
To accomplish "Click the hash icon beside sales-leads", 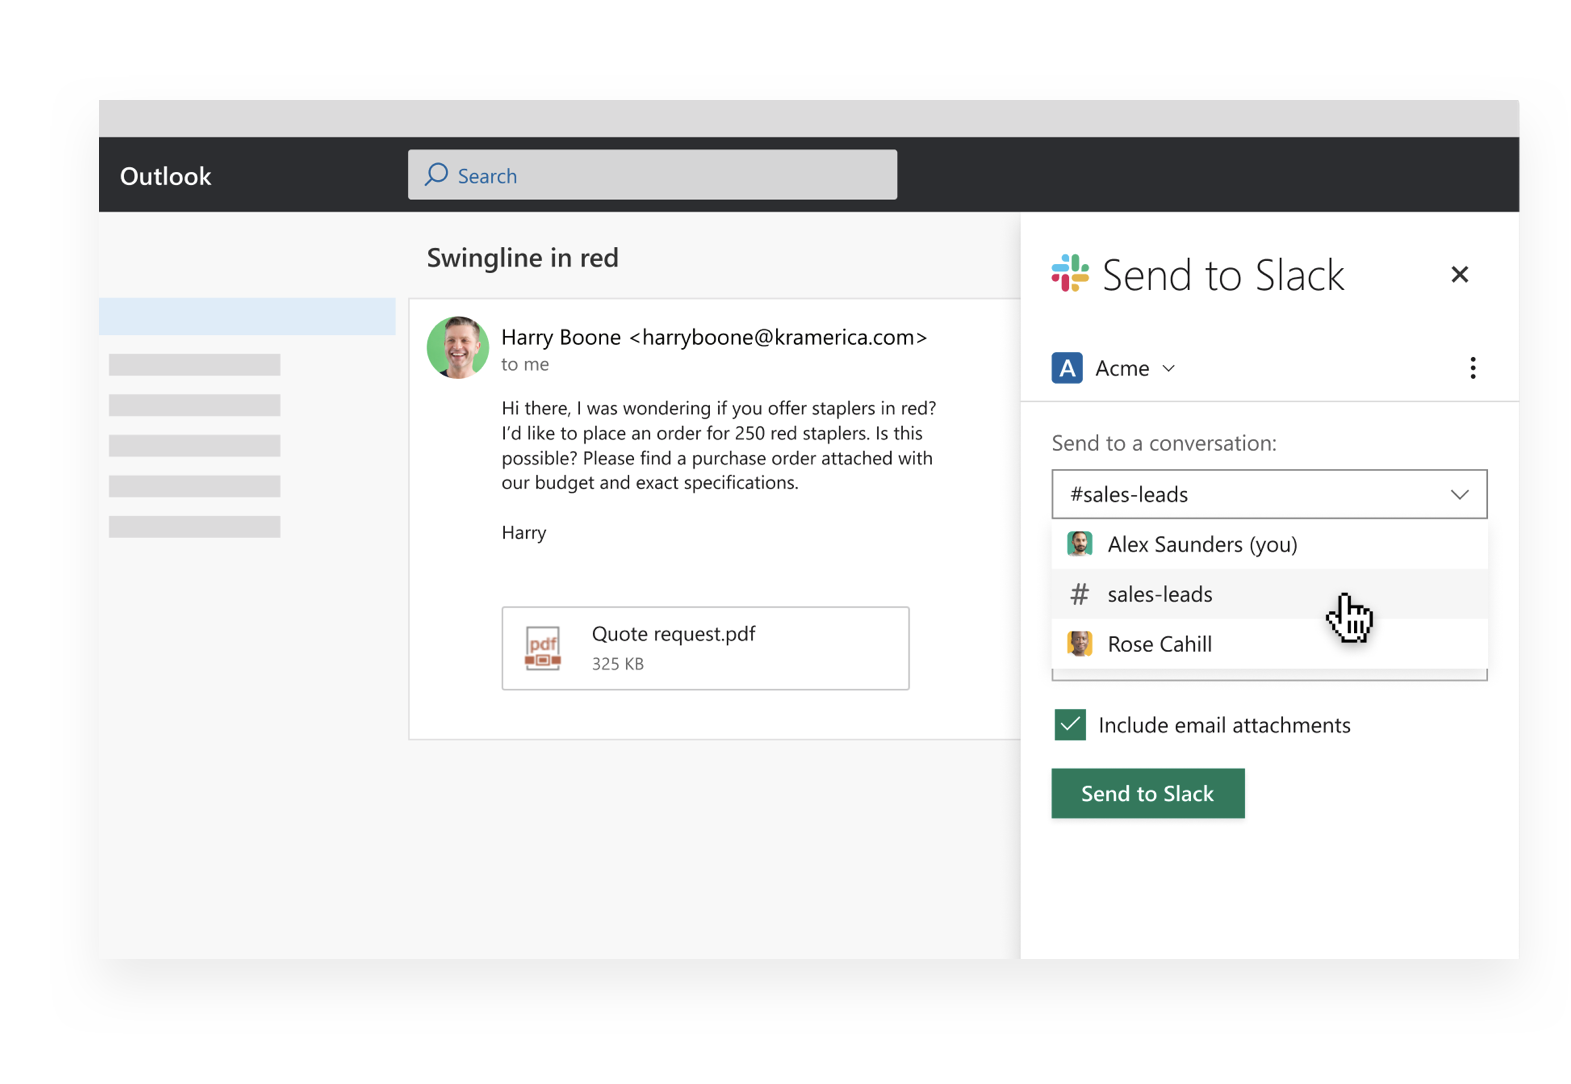I will pos(1079,594).
